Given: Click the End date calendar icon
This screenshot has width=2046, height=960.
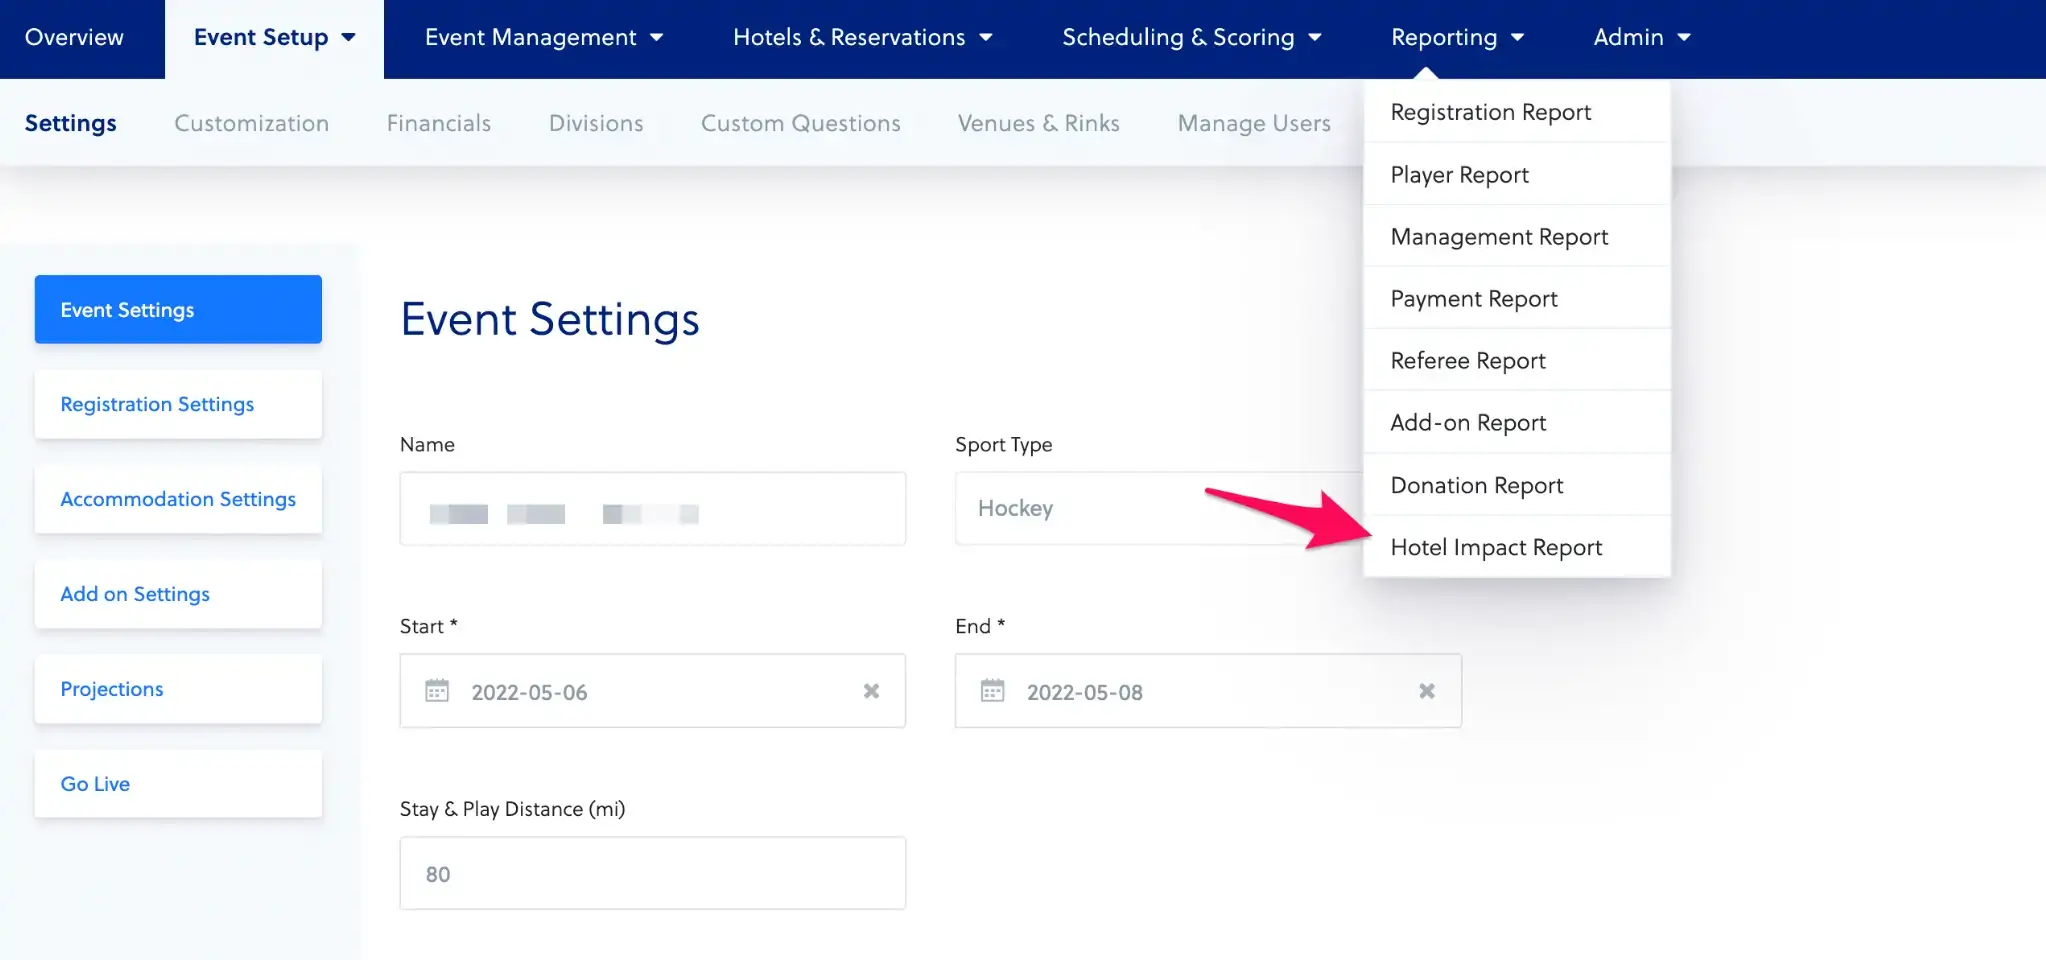Looking at the screenshot, I should point(992,691).
